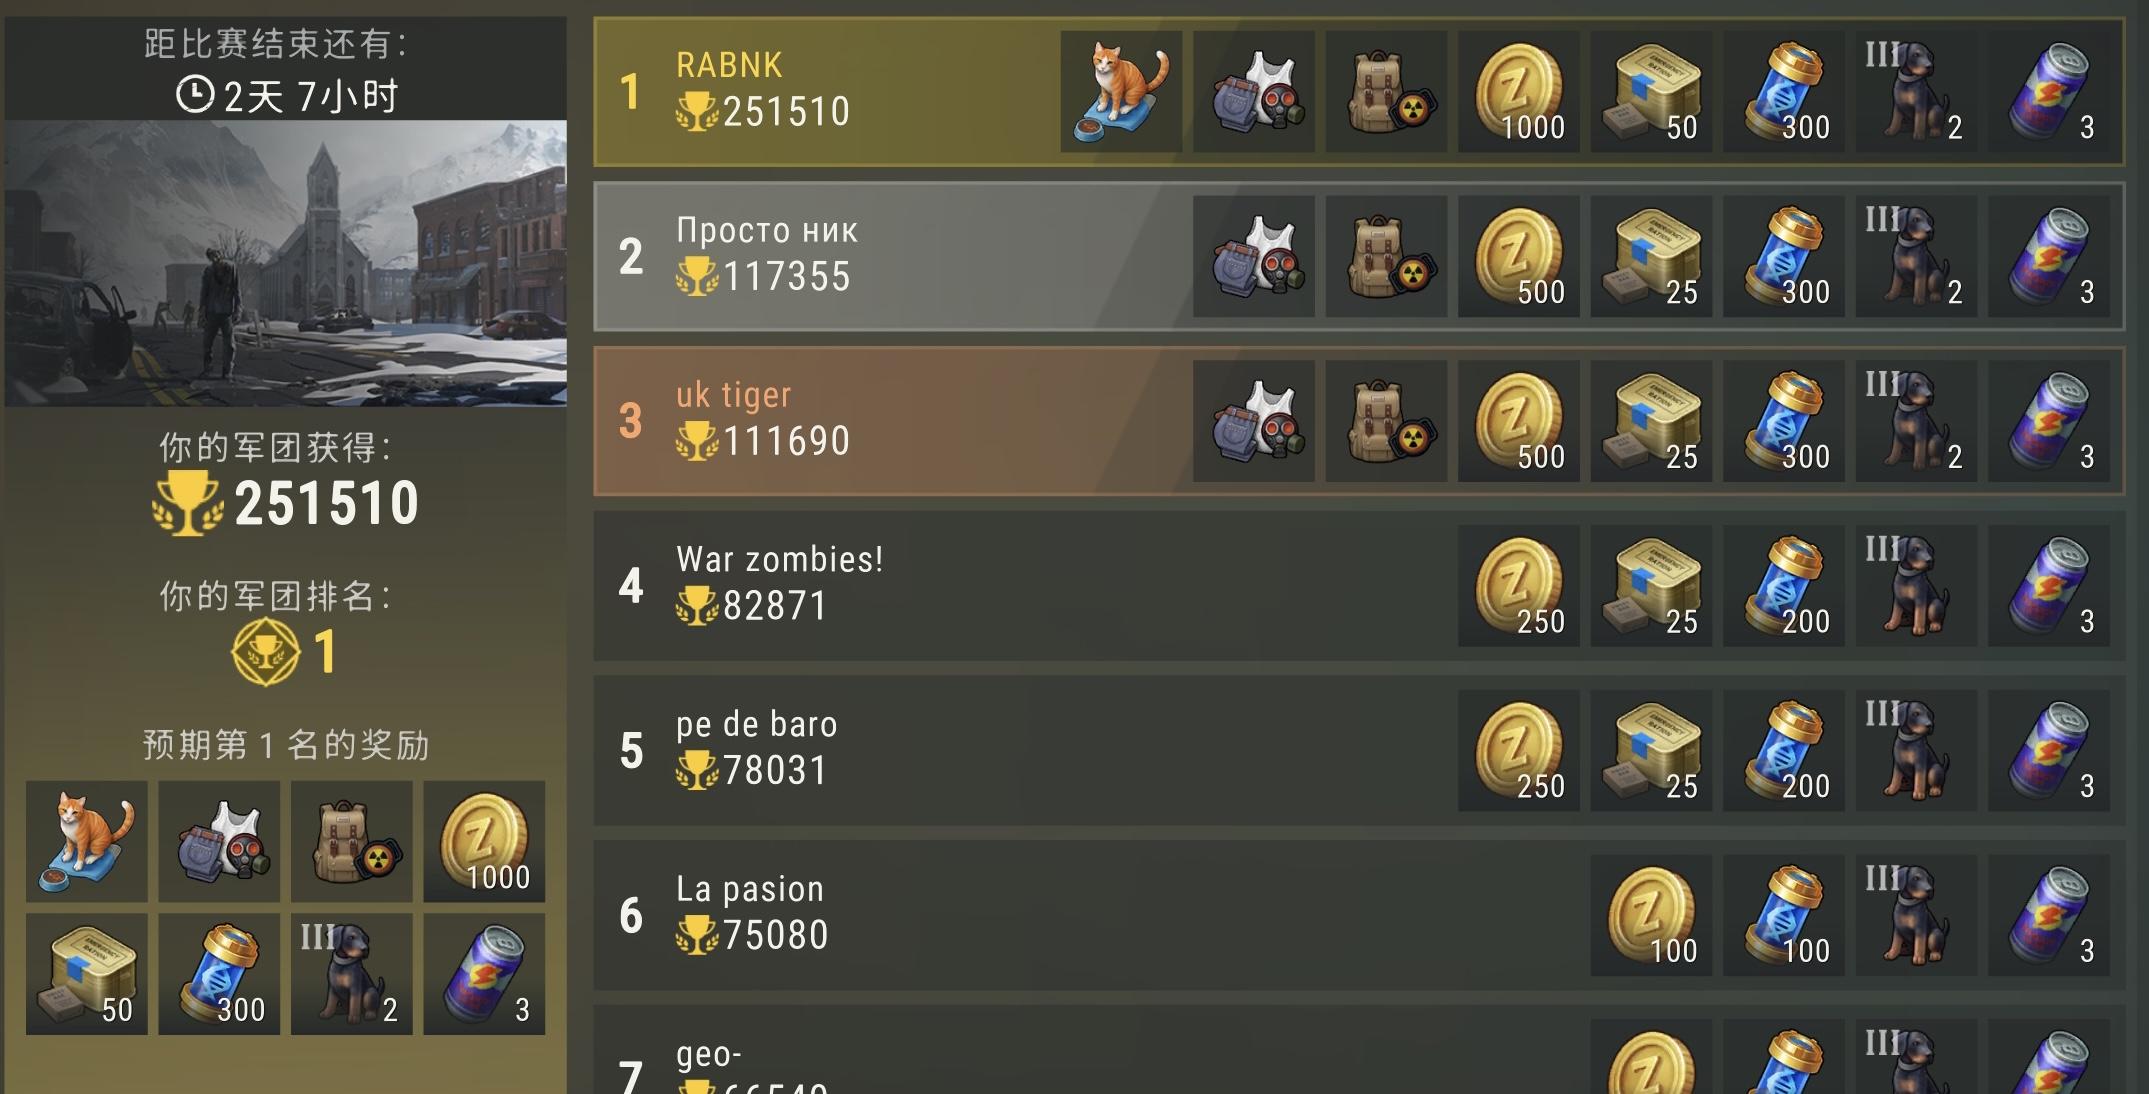Tap the cat icon in expected rewards panel
Image resolution: width=2149 pixels, height=1094 pixels.
(x=86, y=841)
